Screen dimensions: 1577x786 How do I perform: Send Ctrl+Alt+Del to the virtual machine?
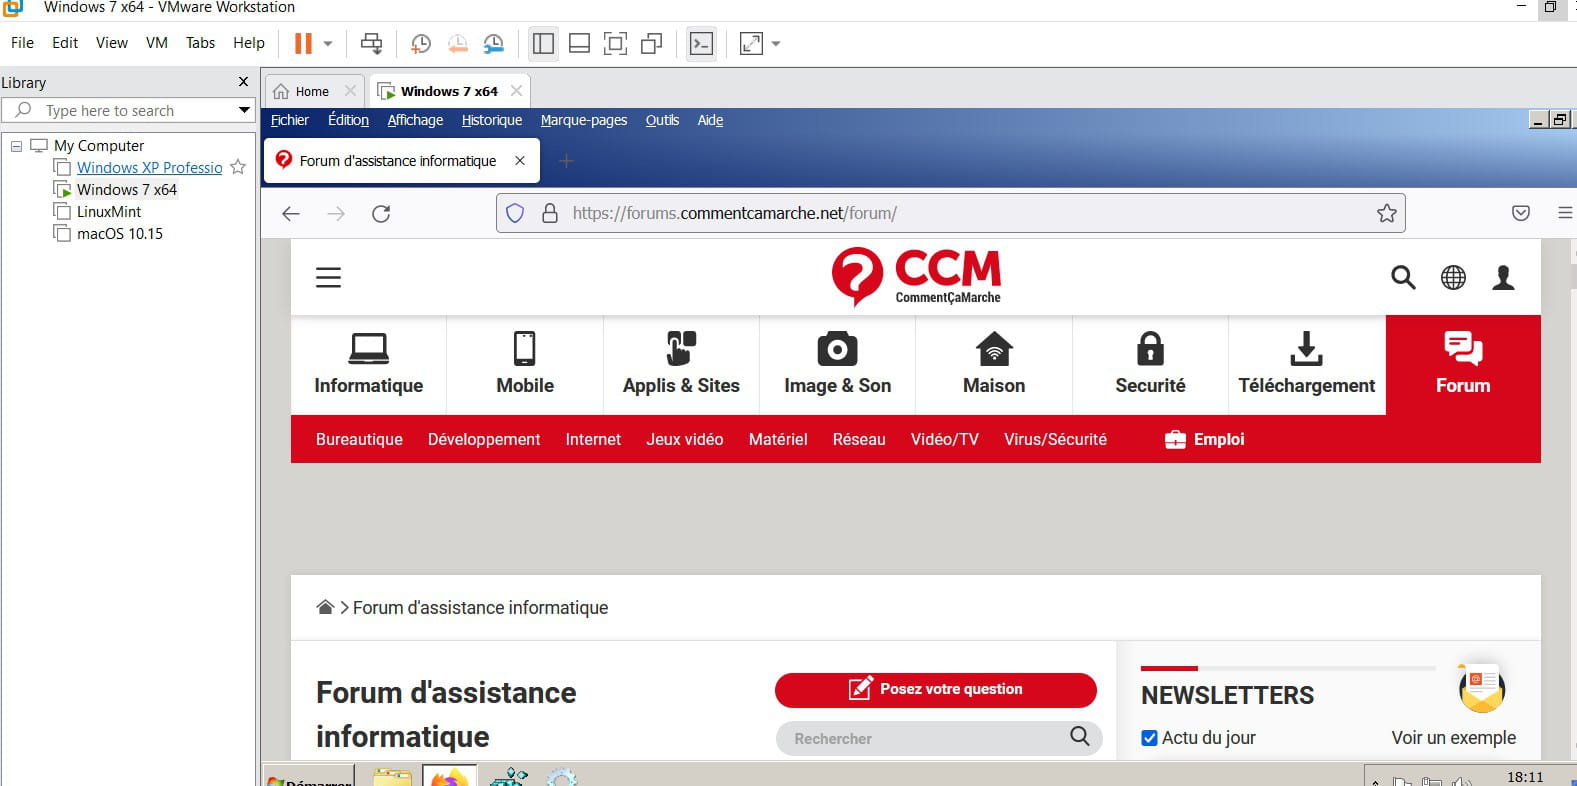click(371, 43)
